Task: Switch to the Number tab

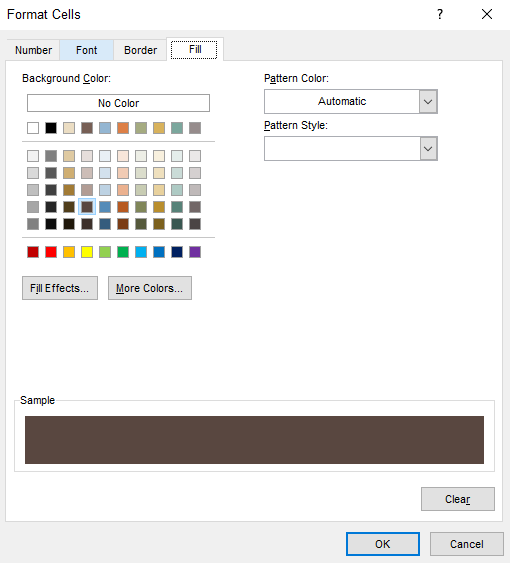Action: (33, 50)
